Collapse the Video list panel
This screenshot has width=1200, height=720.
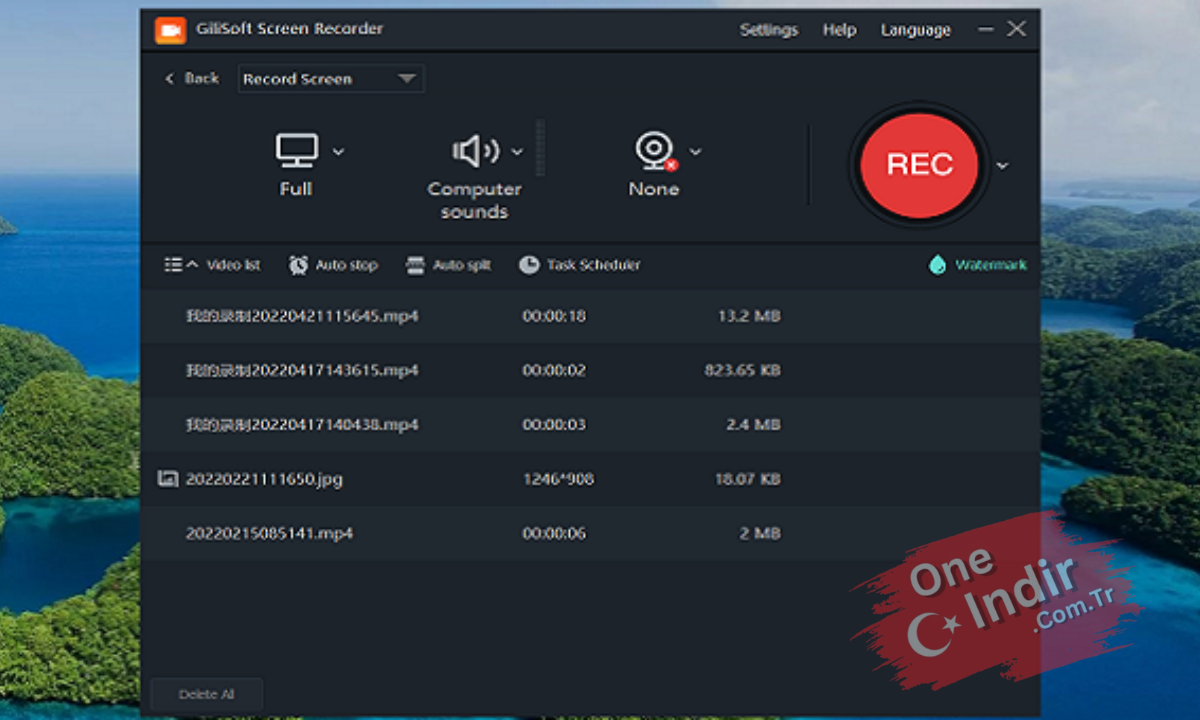tap(211, 265)
